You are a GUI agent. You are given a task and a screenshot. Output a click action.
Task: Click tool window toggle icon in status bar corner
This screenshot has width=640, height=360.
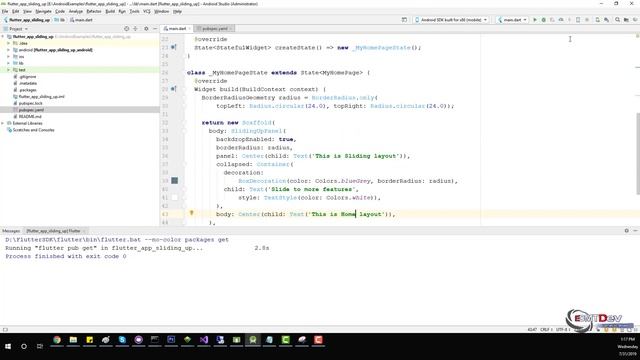[x=5, y=329]
